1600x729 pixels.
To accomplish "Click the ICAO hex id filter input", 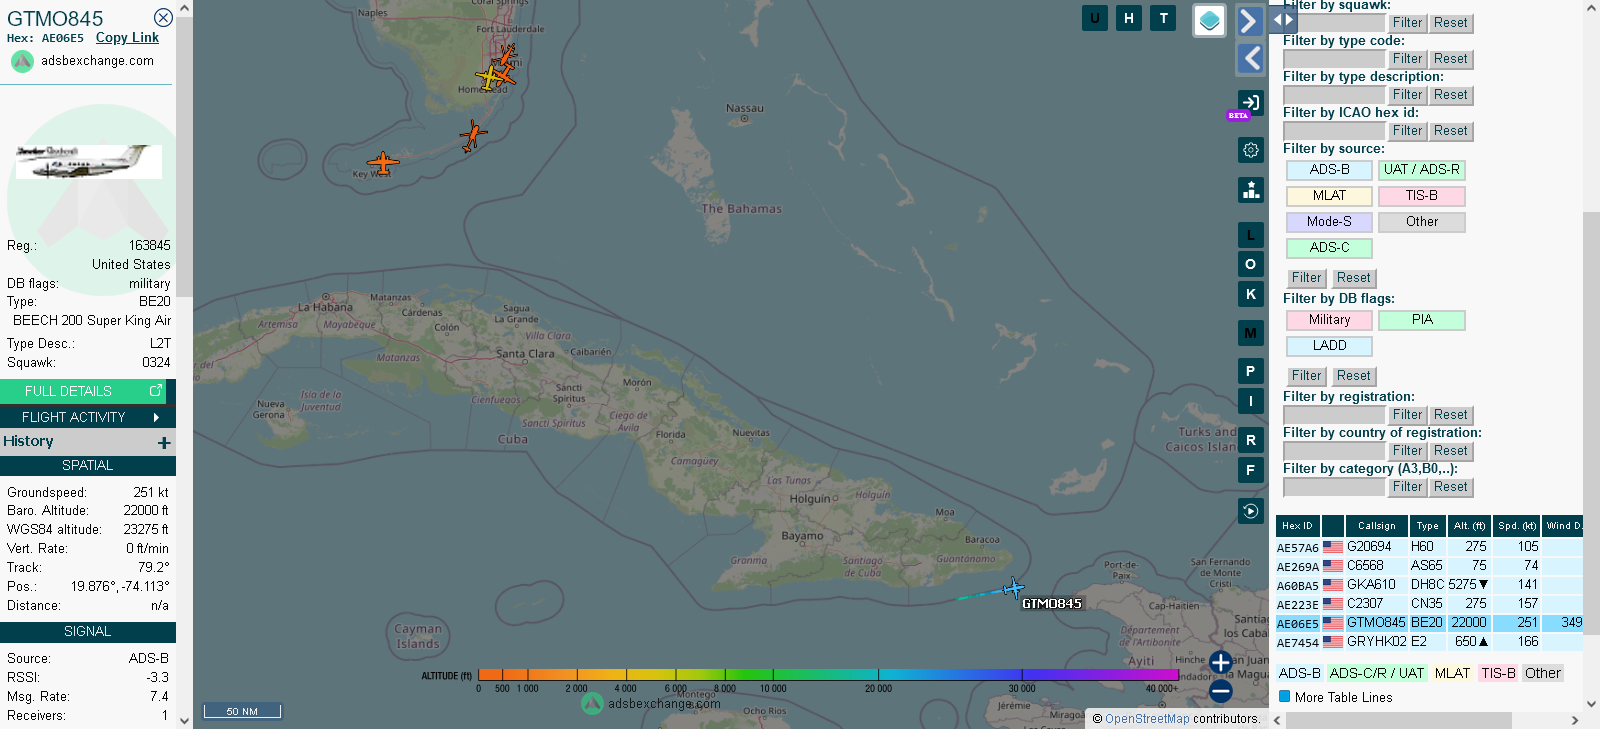I will pyautogui.click(x=1334, y=131).
